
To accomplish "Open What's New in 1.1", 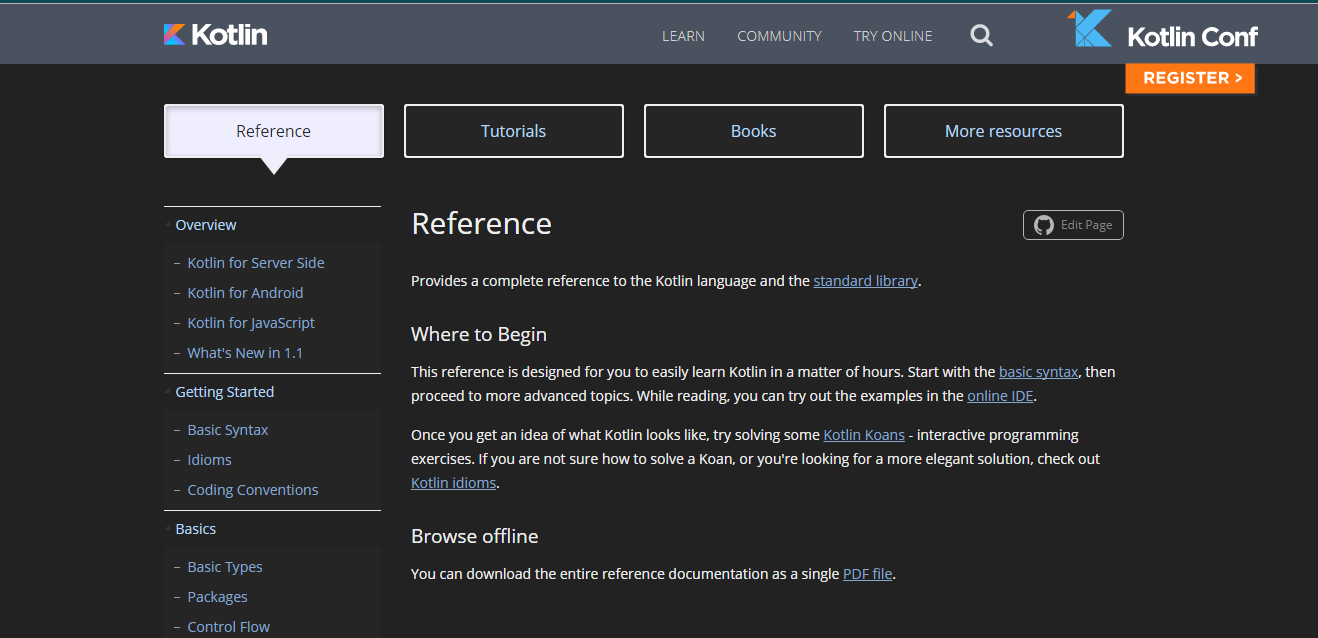I will pyautogui.click(x=245, y=353).
